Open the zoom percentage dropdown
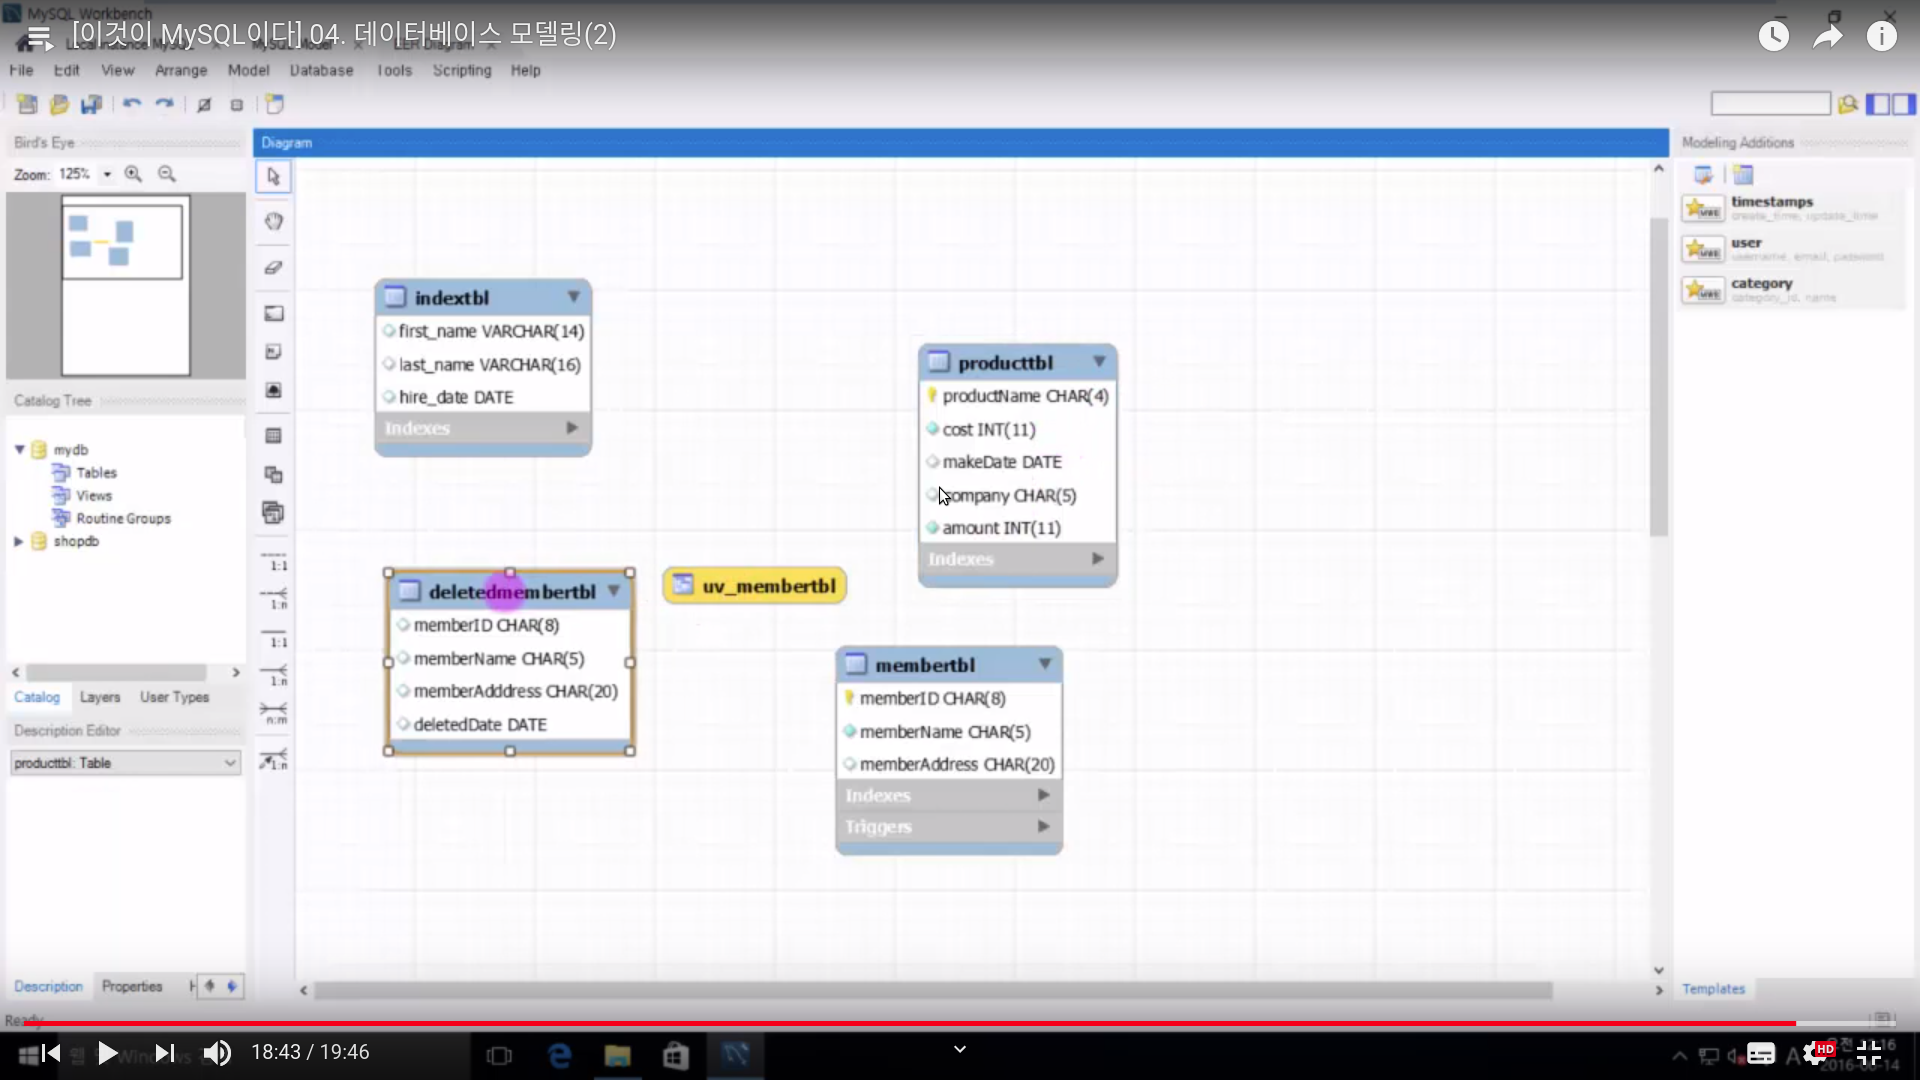Screen dimensions: 1920x1080 (107, 174)
